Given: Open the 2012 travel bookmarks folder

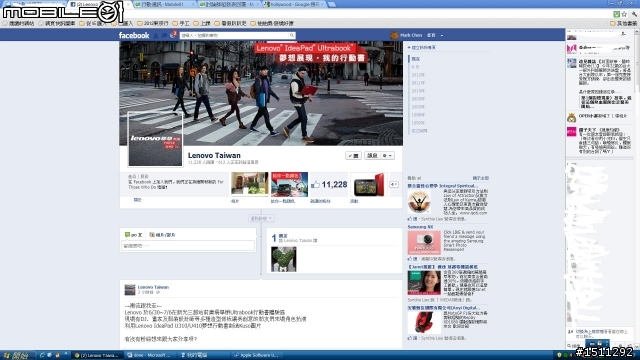Looking at the screenshot, I should pos(153,23).
